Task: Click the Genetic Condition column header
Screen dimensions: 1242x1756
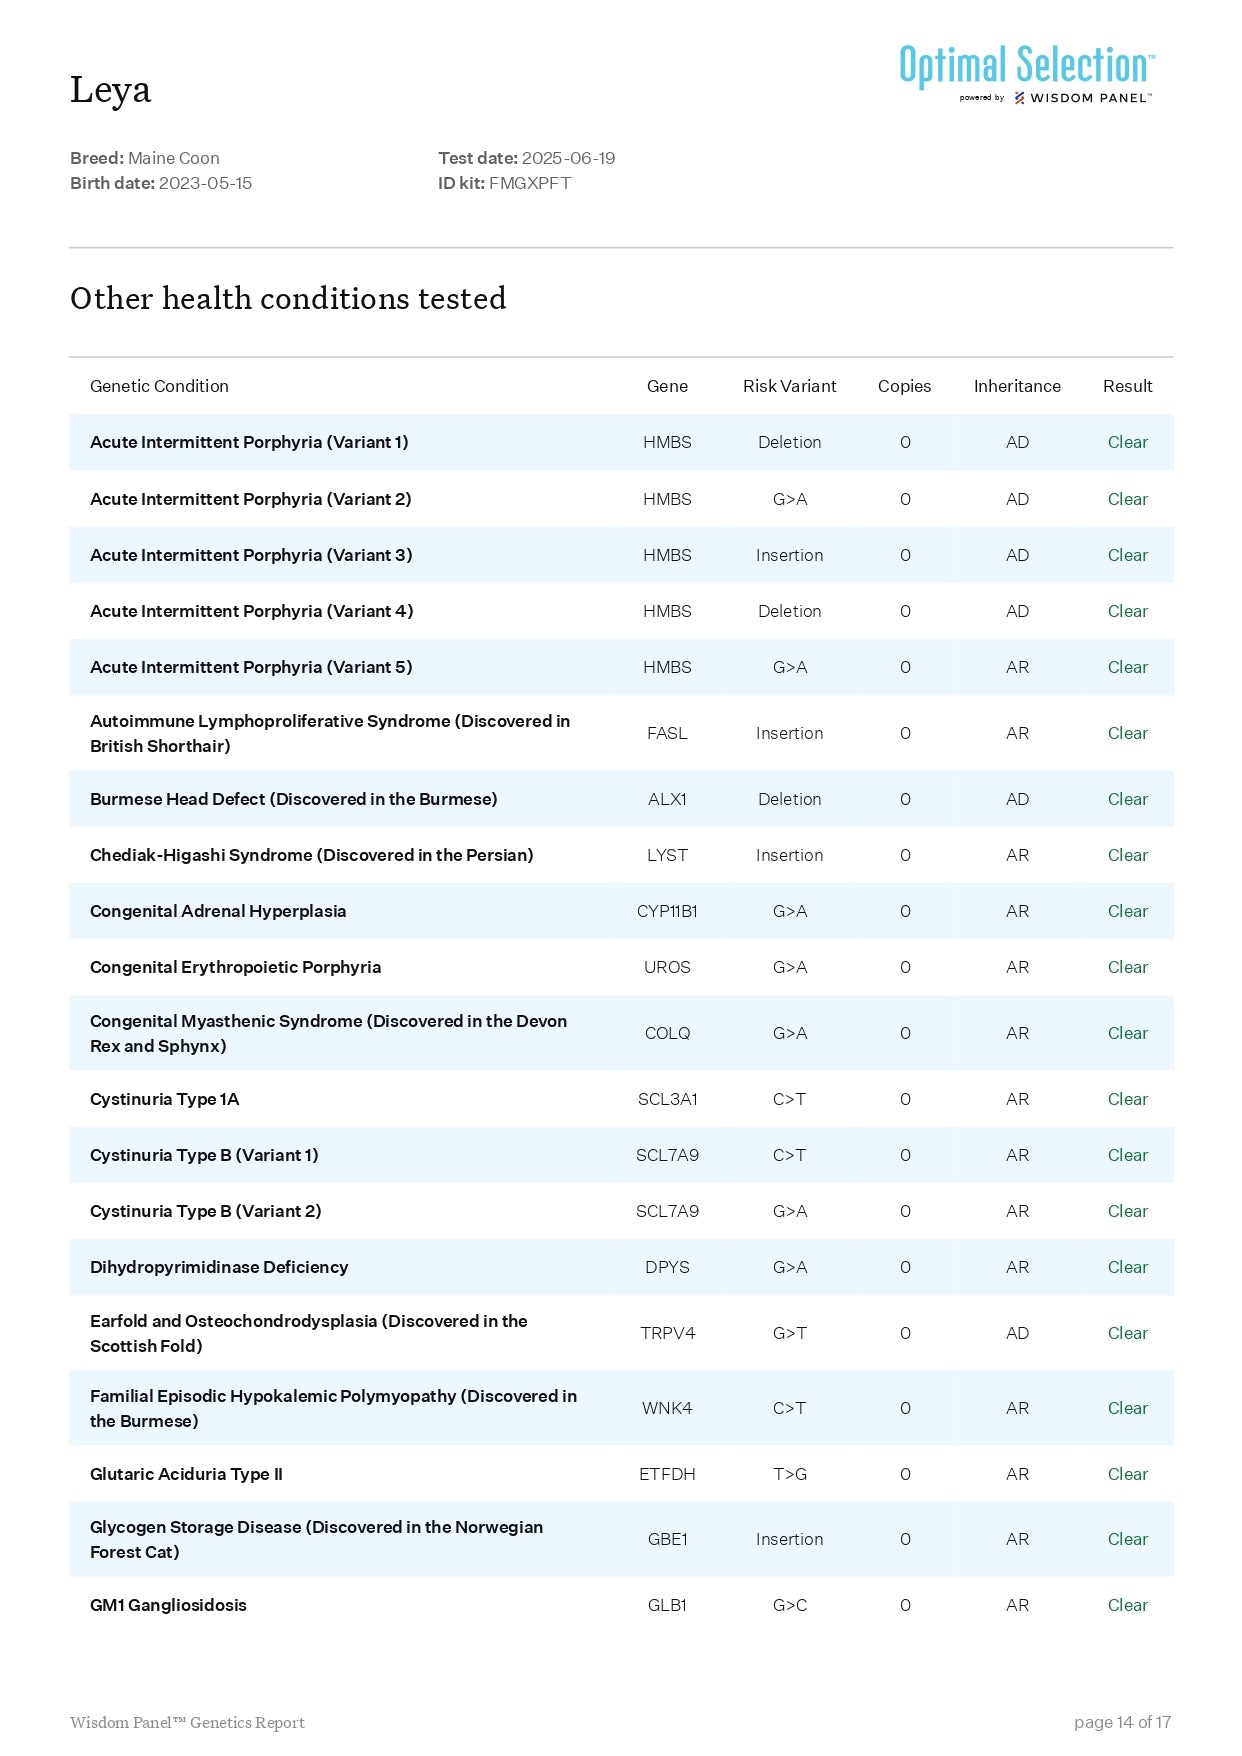Action: [159, 386]
